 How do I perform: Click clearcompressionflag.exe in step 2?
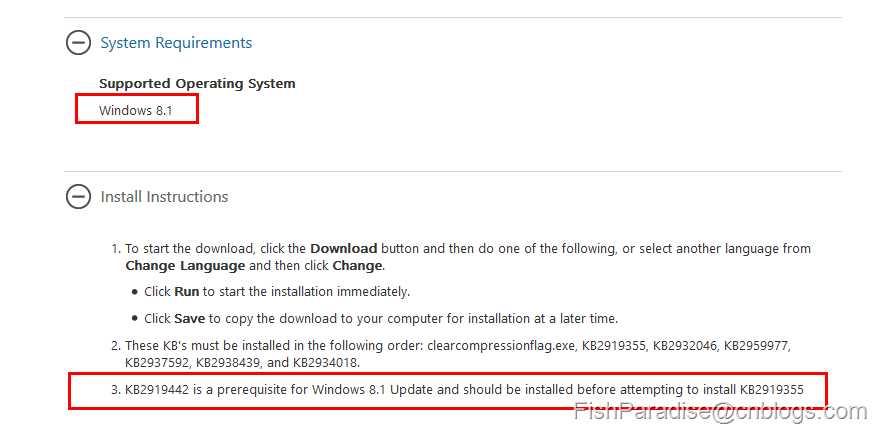(x=501, y=346)
